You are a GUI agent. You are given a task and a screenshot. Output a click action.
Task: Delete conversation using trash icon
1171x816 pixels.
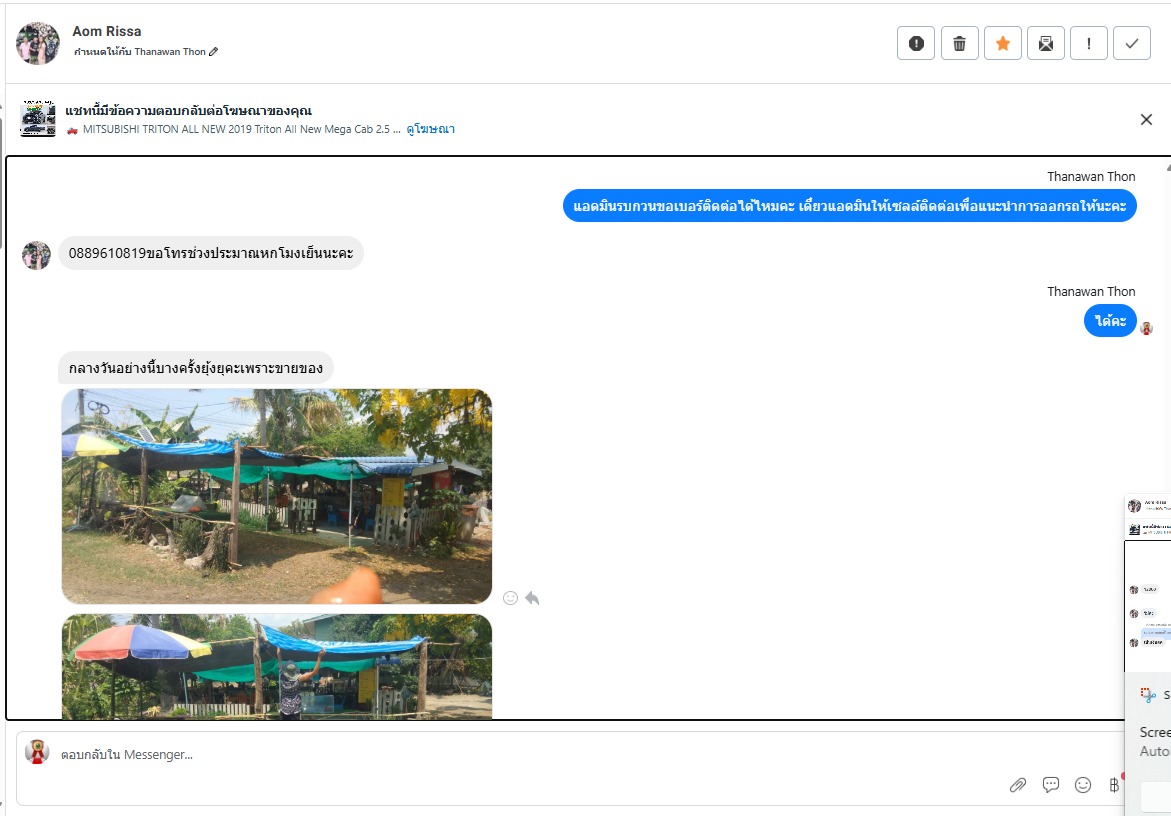960,43
